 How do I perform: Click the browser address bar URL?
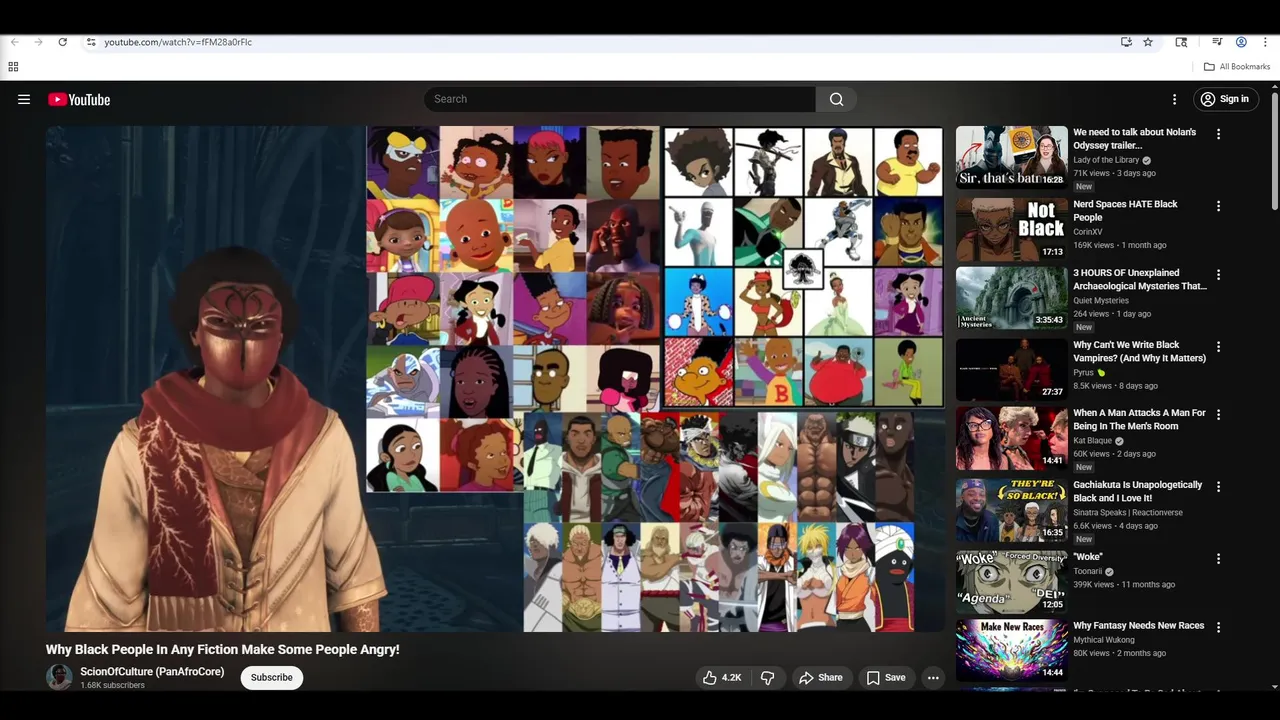(178, 42)
